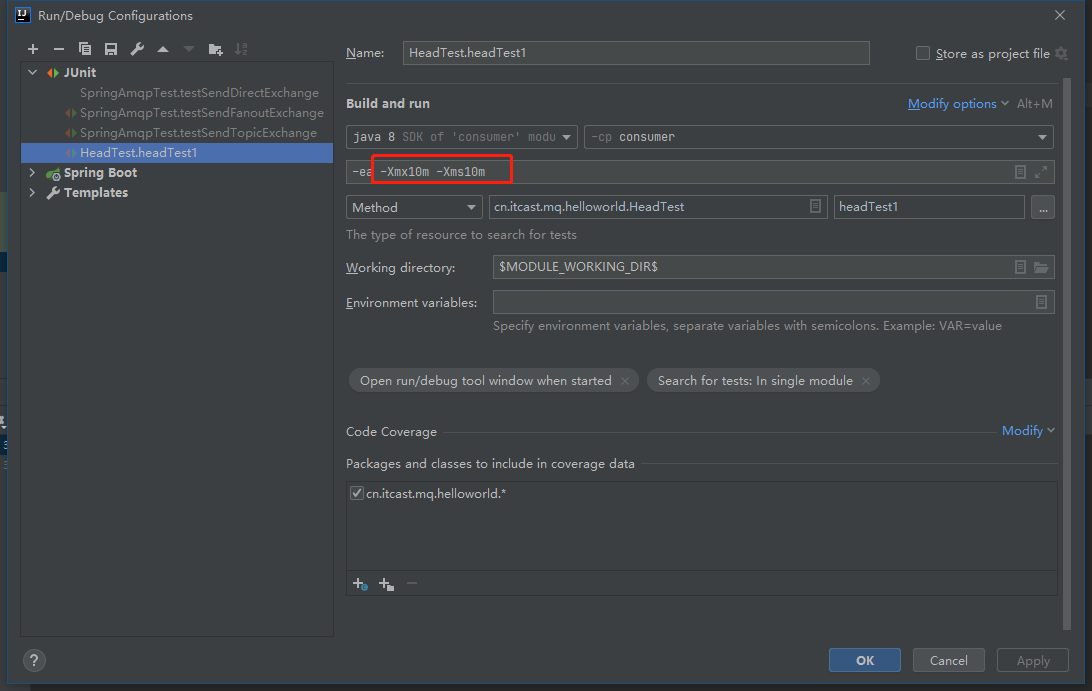Image resolution: width=1092 pixels, height=691 pixels.
Task: Collapse the JUnit tree node
Action: tap(33, 72)
